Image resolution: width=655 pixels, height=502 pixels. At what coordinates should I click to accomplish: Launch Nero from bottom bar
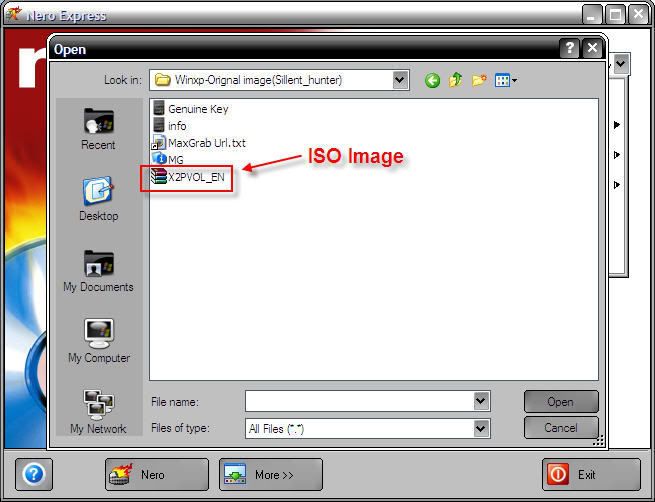157,474
